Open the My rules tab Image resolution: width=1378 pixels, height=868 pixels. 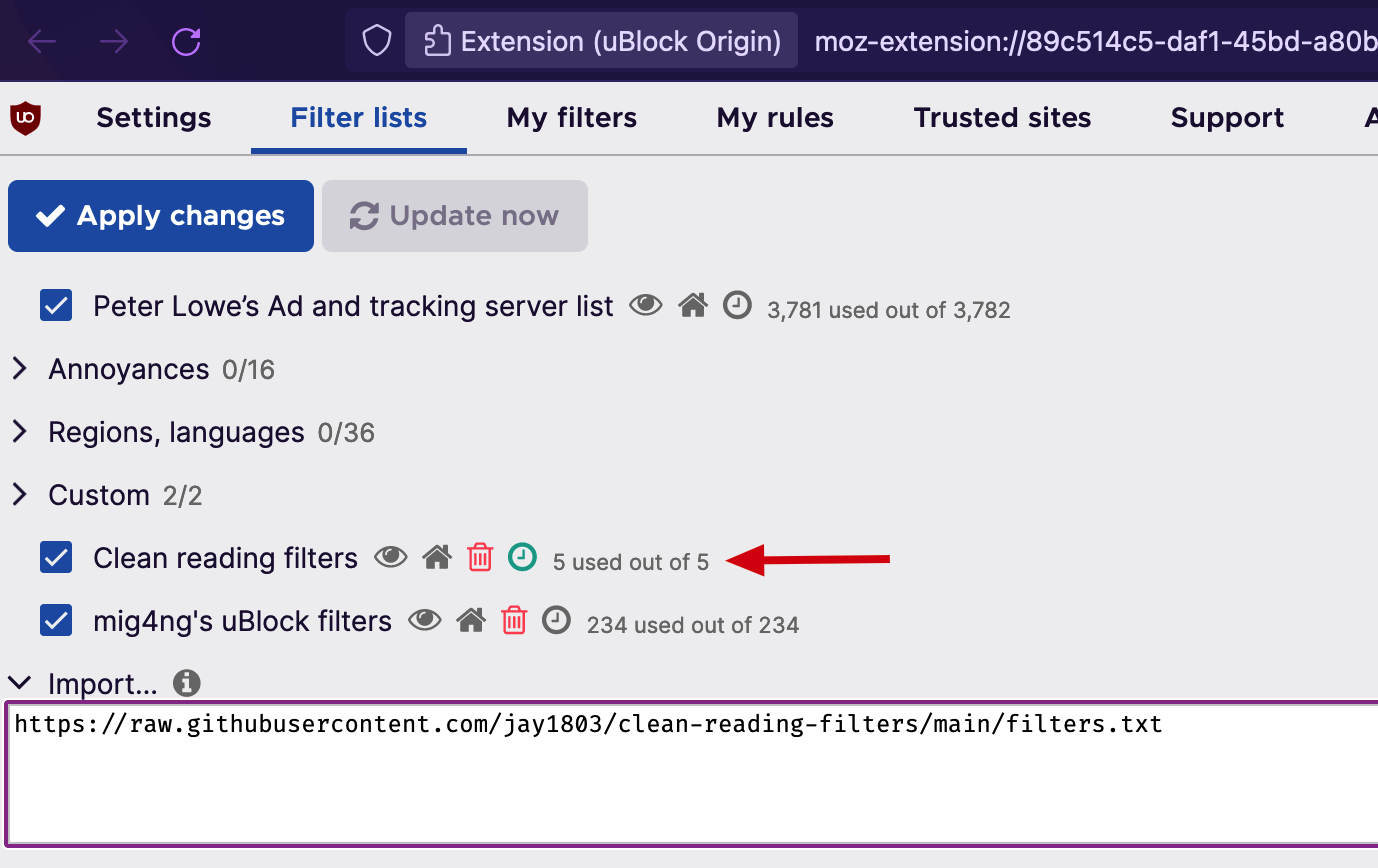click(775, 118)
